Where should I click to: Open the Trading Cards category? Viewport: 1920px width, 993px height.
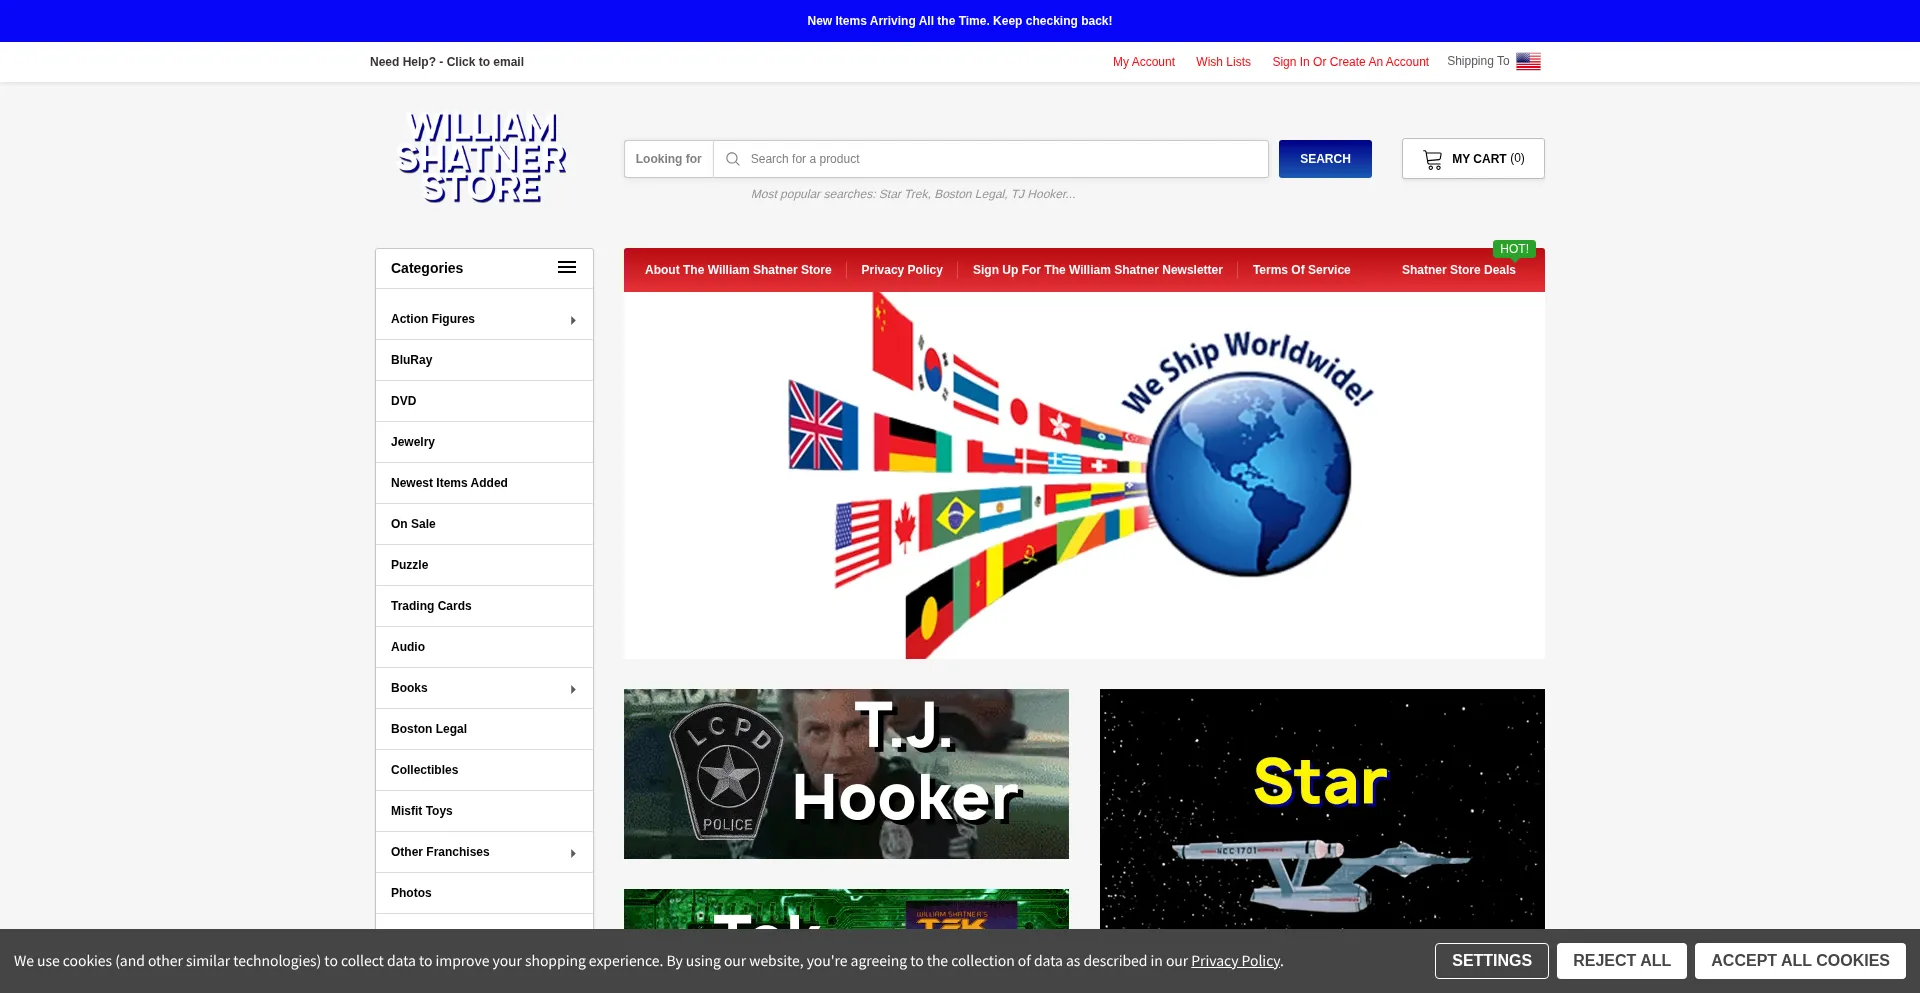(484, 606)
